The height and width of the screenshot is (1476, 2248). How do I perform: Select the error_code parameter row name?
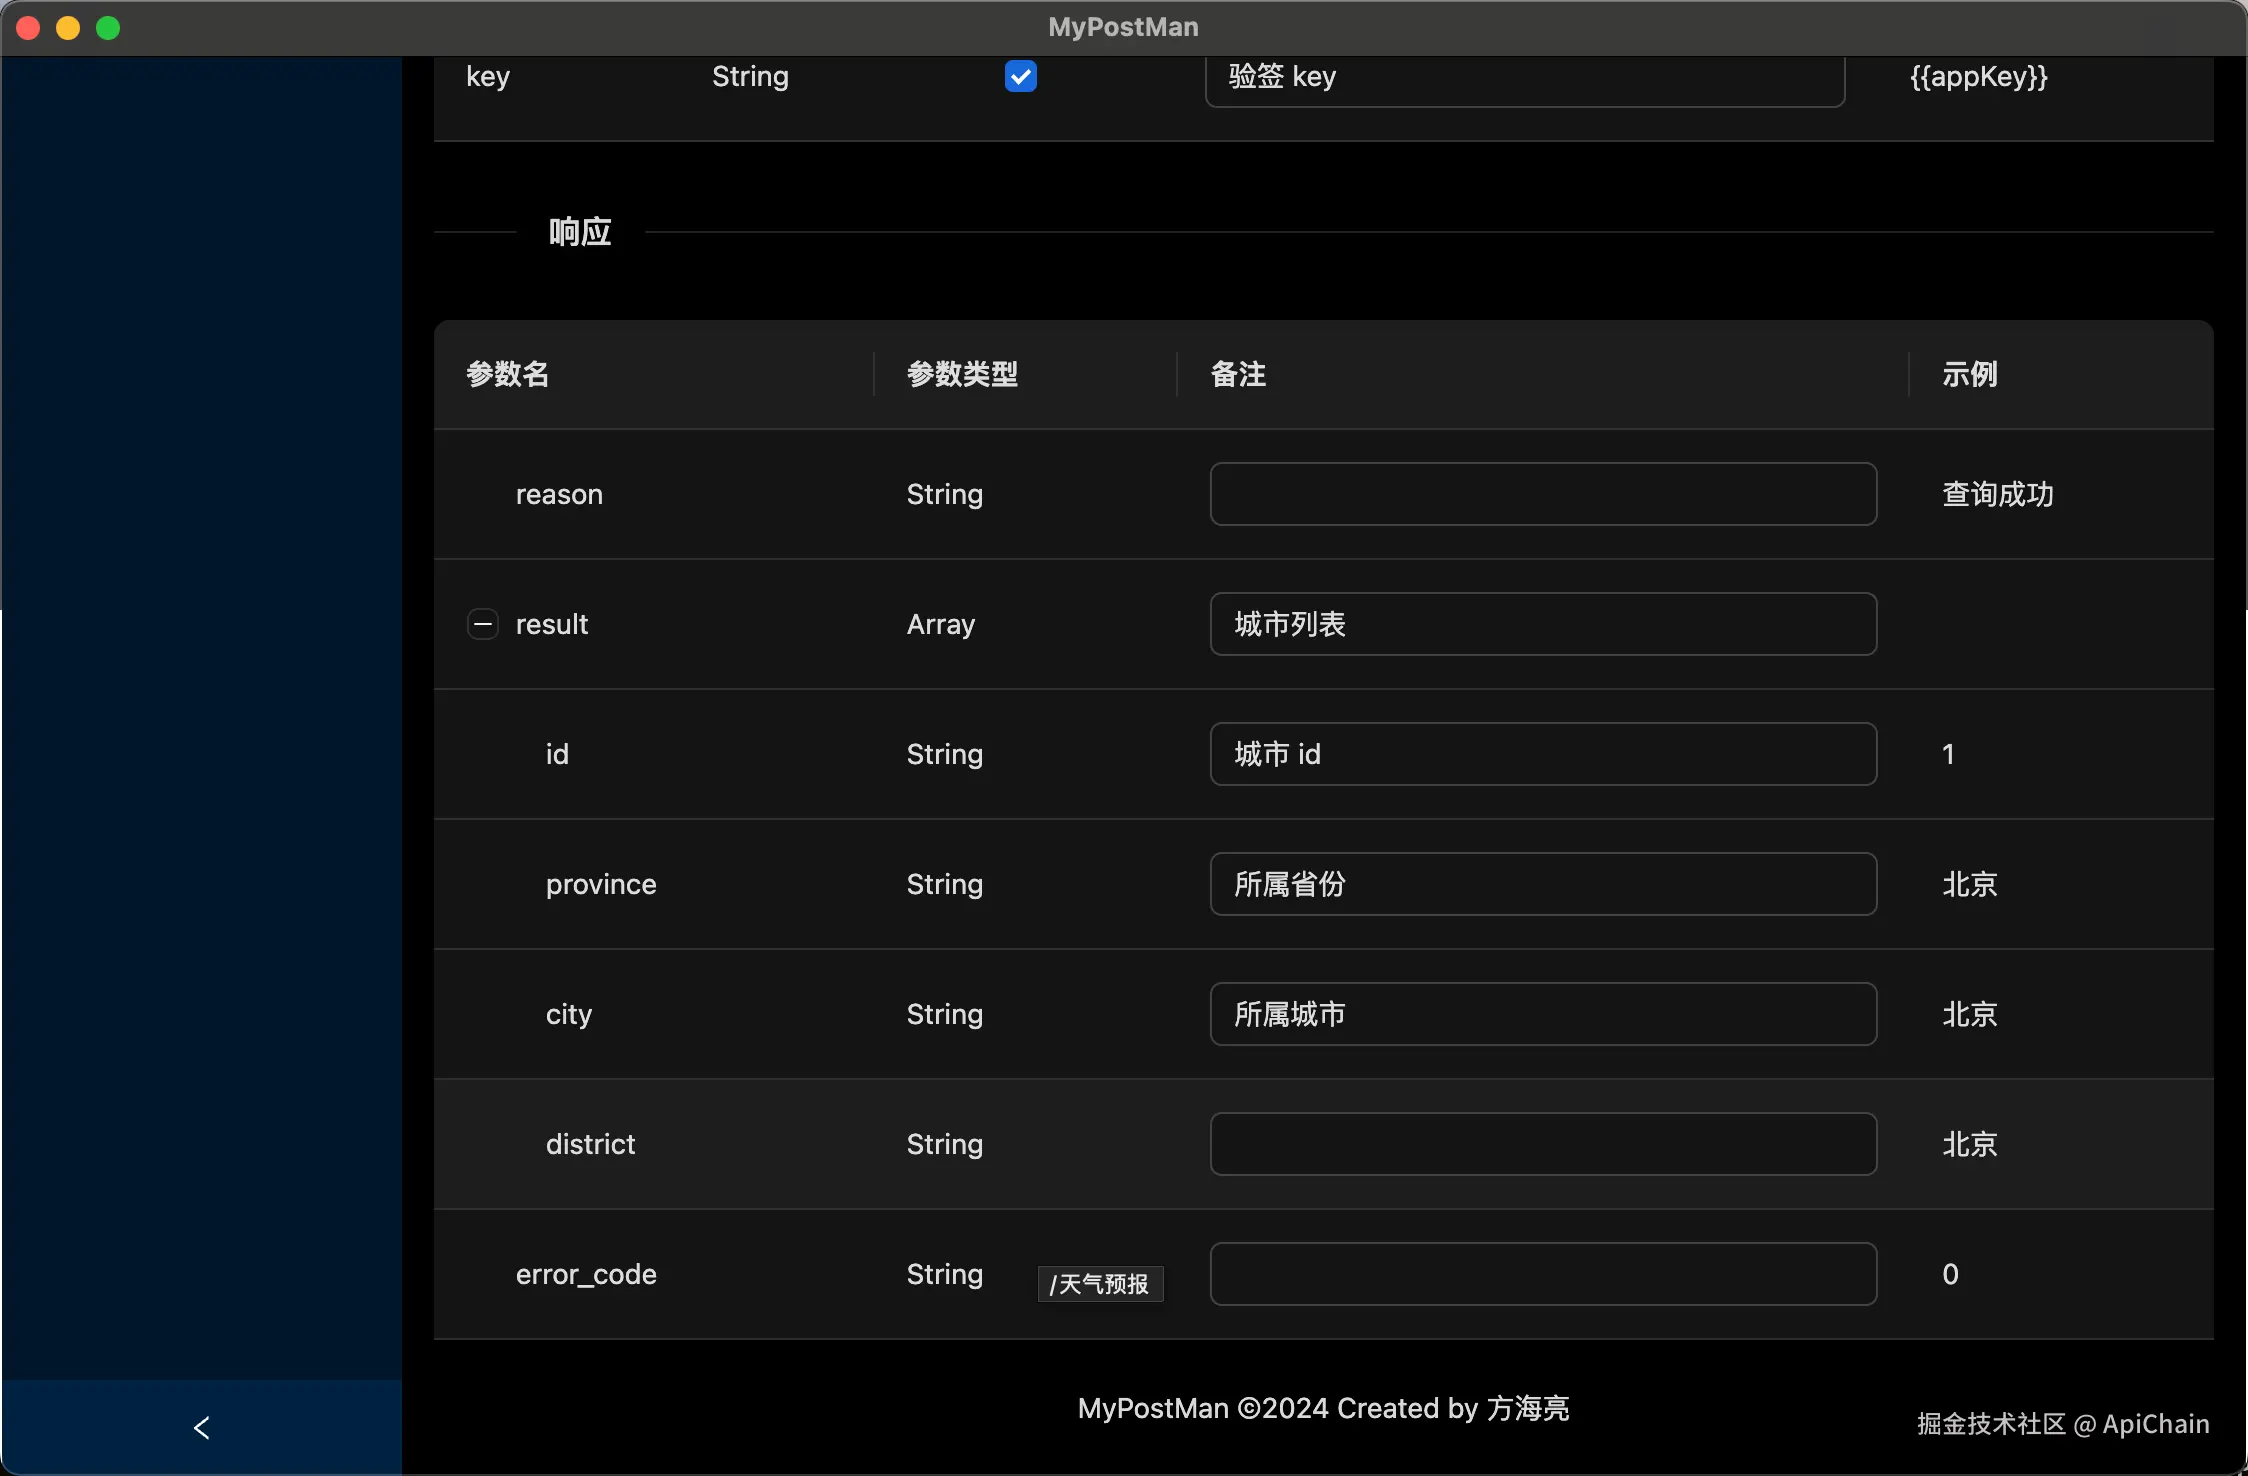(586, 1274)
